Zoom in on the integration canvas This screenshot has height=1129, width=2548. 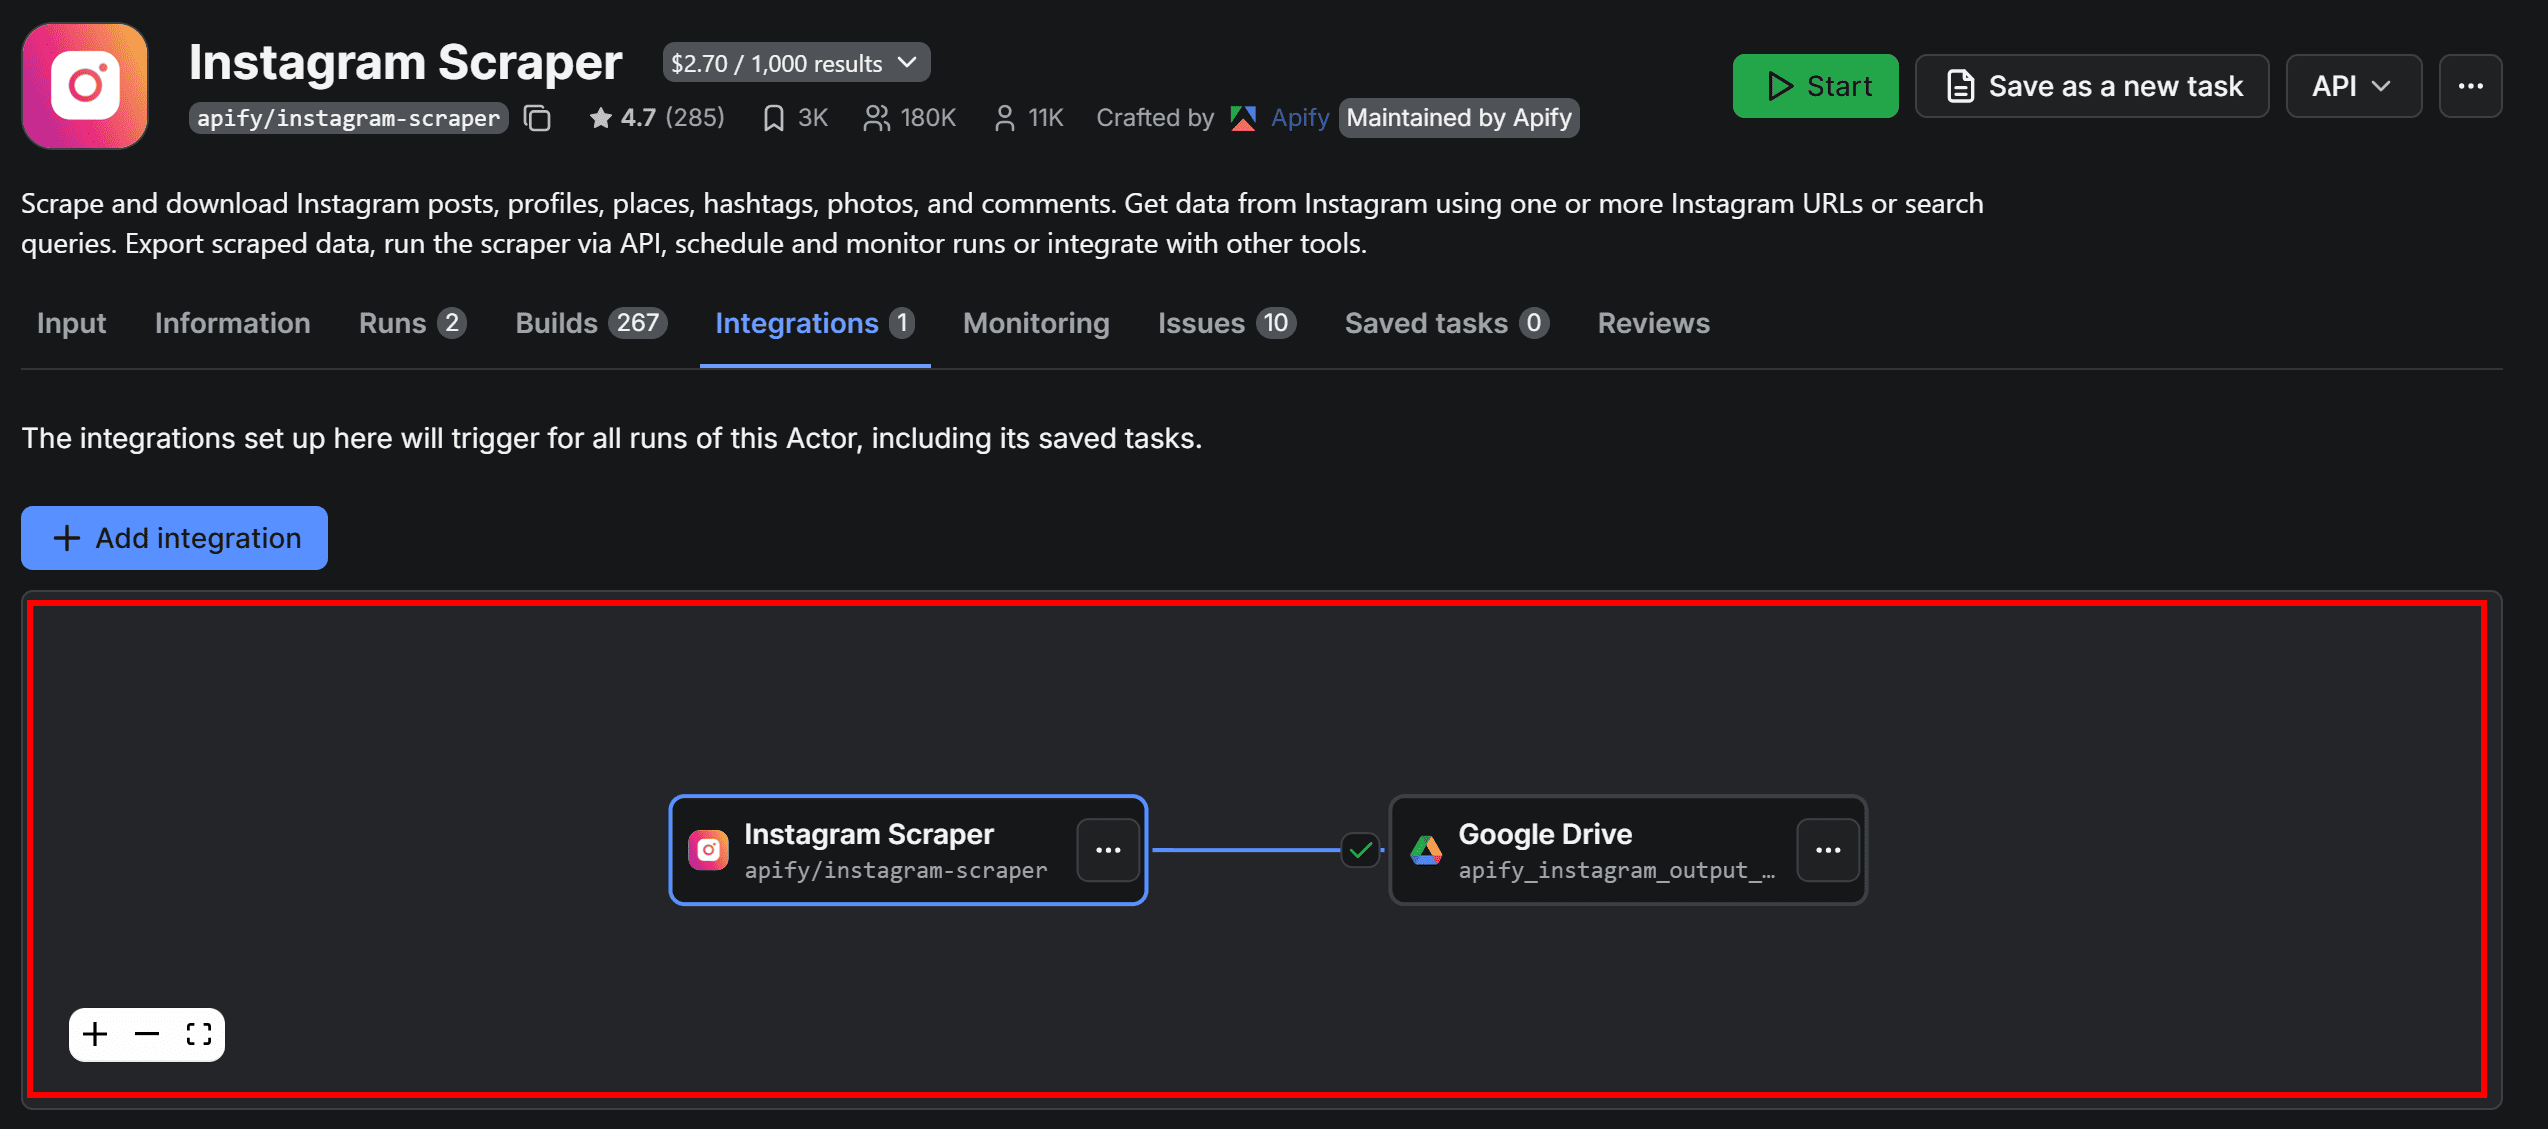click(x=95, y=1033)
